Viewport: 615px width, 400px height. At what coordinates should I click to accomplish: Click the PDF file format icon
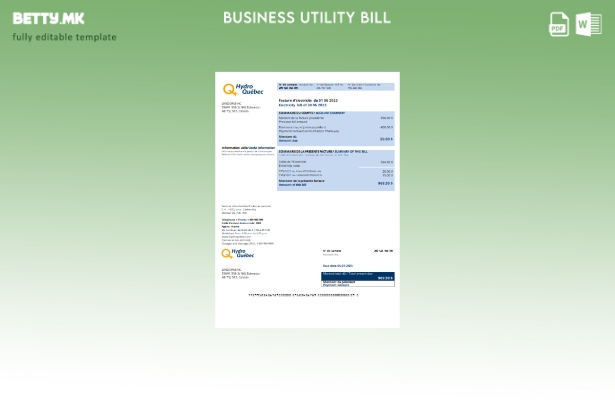pos(559,24)
